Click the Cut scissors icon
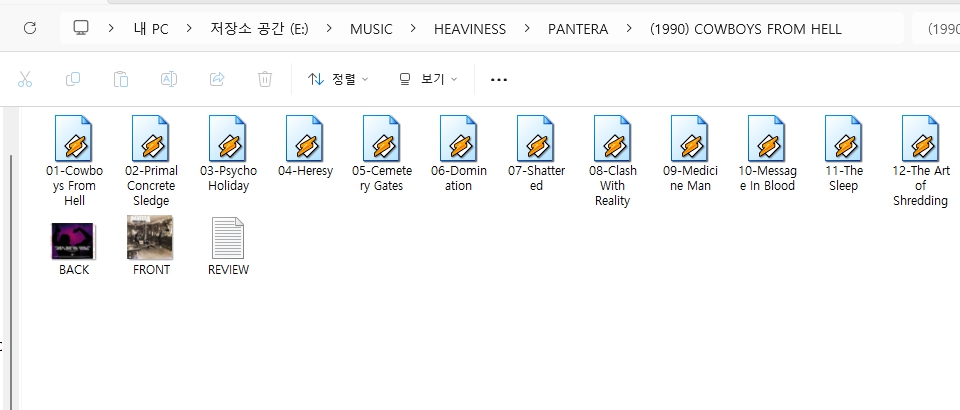 pos(25,79)
